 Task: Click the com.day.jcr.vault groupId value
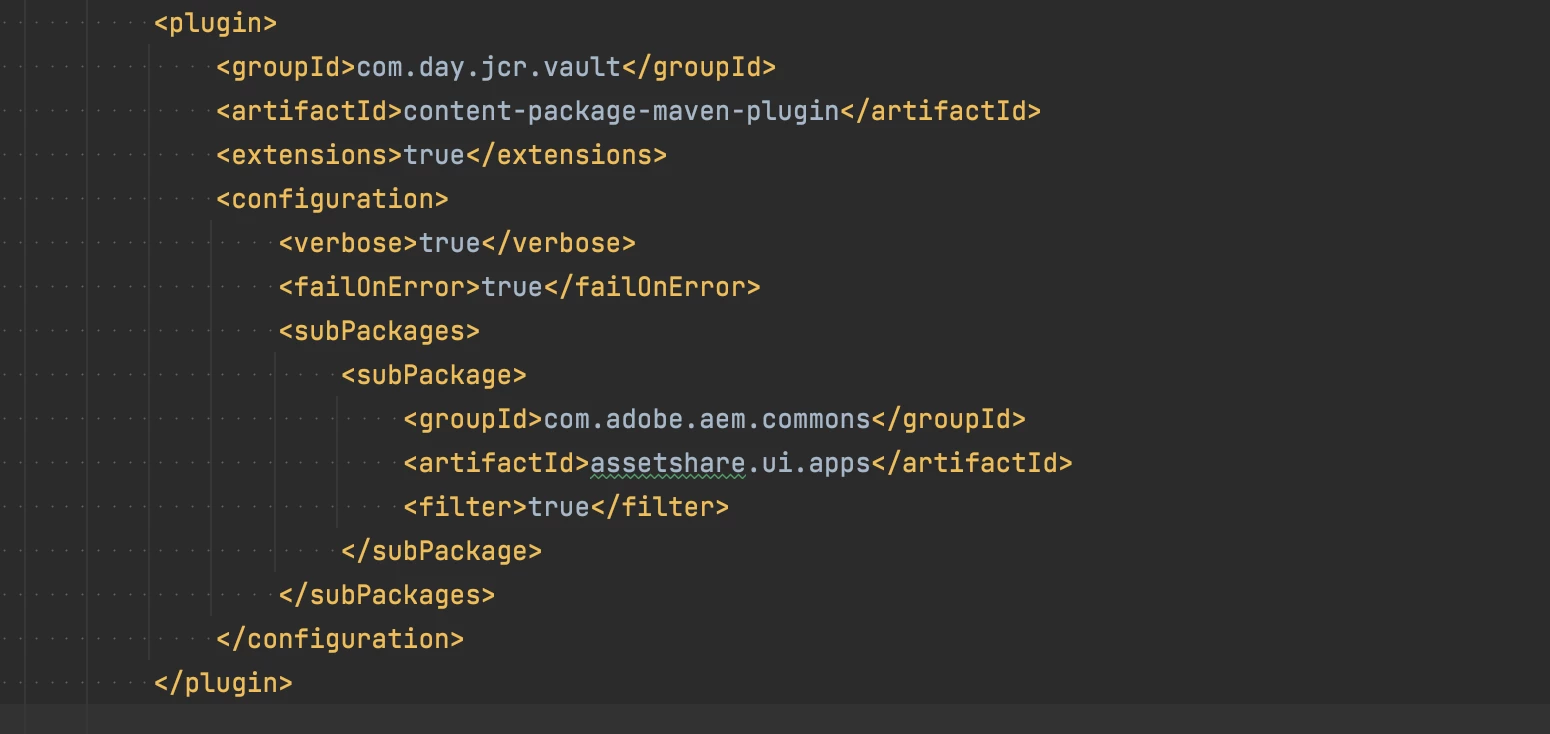pos(489,67)
